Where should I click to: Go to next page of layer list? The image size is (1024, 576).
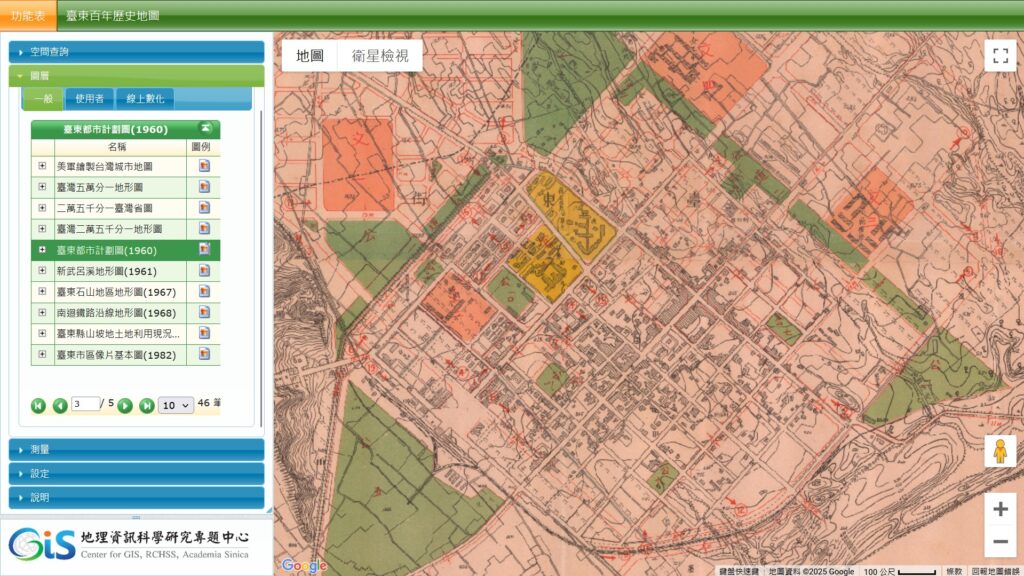(125, 405)
